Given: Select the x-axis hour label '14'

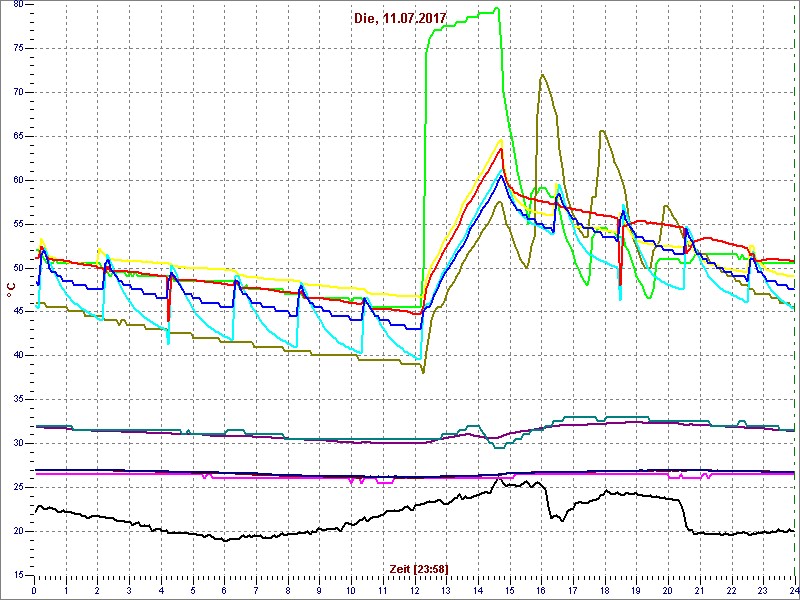Looking at the screenshot, I should point(478,590).
